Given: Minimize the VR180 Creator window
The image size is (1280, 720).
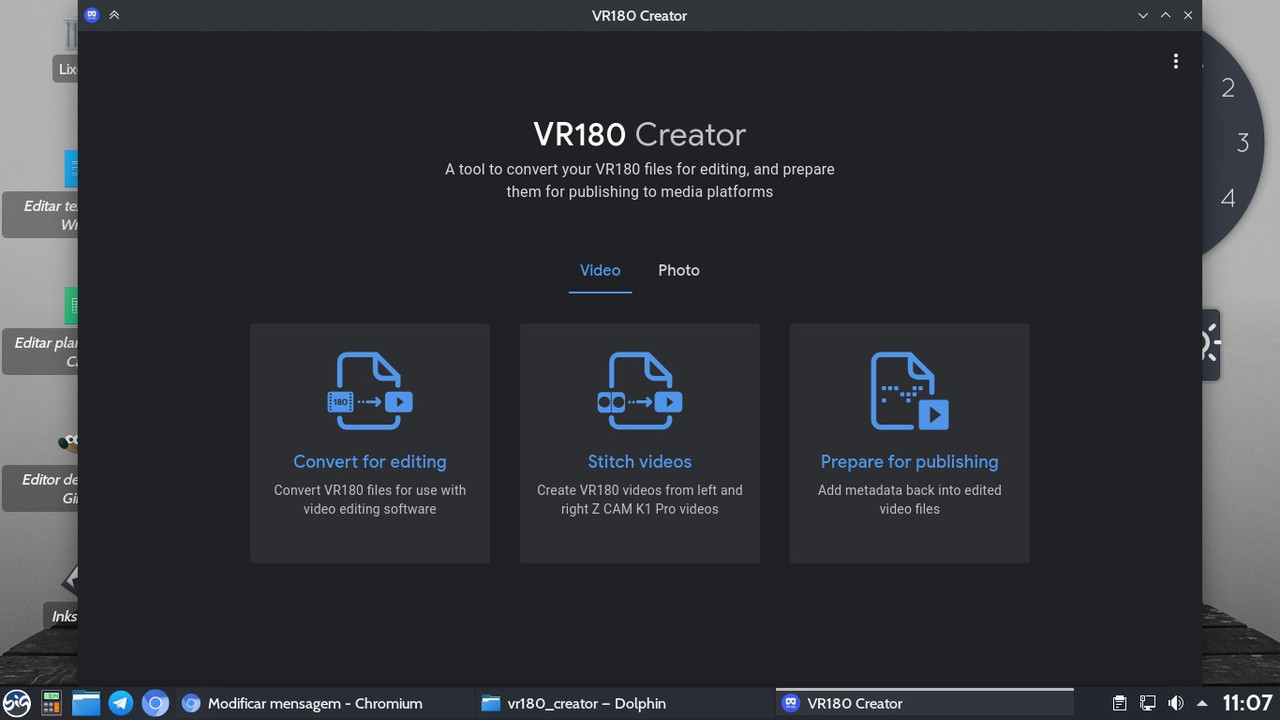Looking at the screenshot, I should tap(1143, 15).
